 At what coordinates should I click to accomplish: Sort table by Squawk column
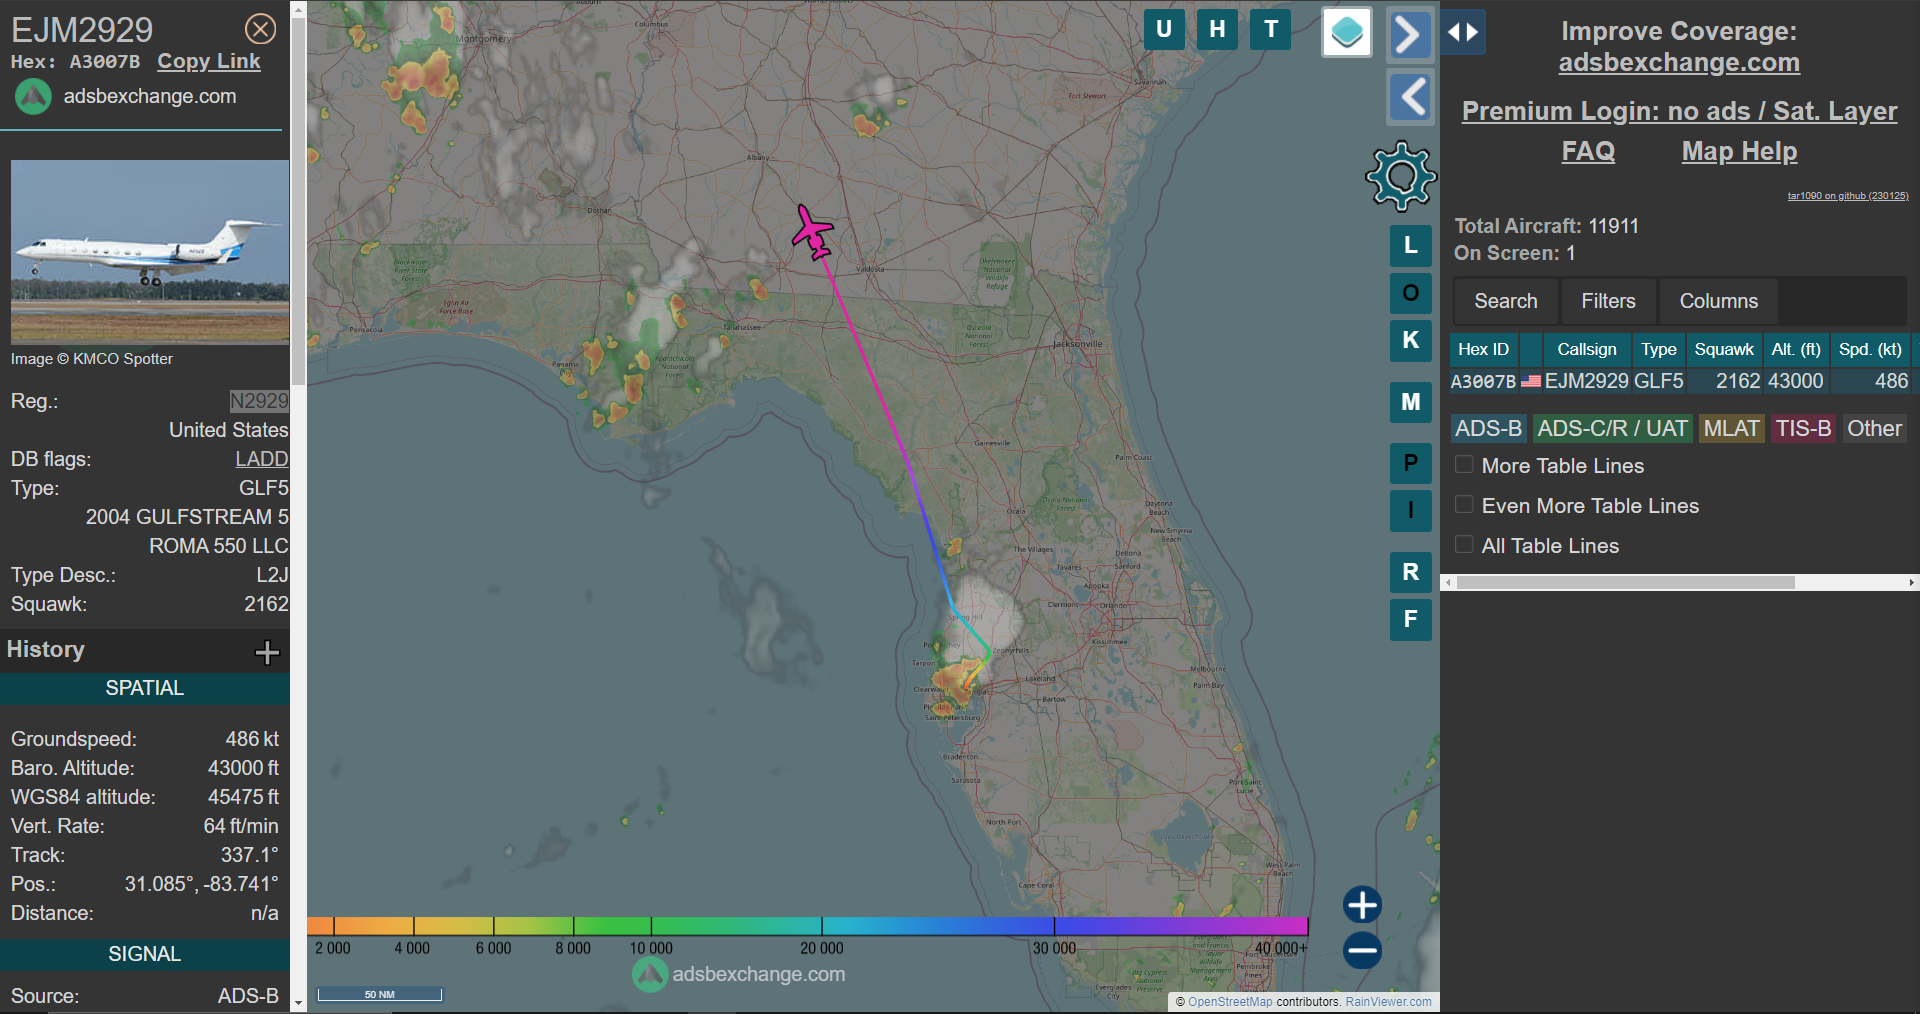click(x=1723, y=350)
